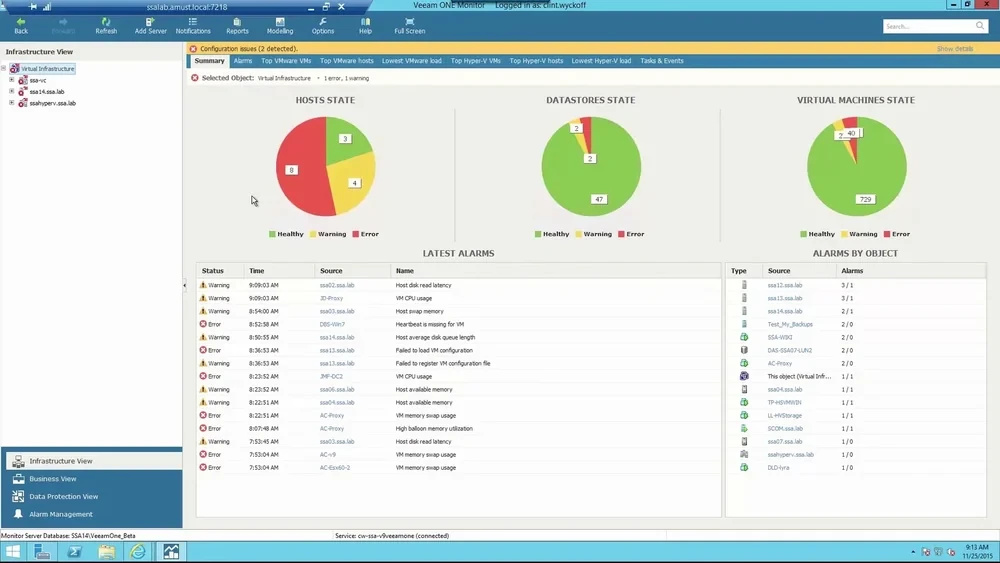The width and height of the screenshot is (1000, 563).
Task: Open the JMF-DC2 alarm source link
Action: click(332, 377)
